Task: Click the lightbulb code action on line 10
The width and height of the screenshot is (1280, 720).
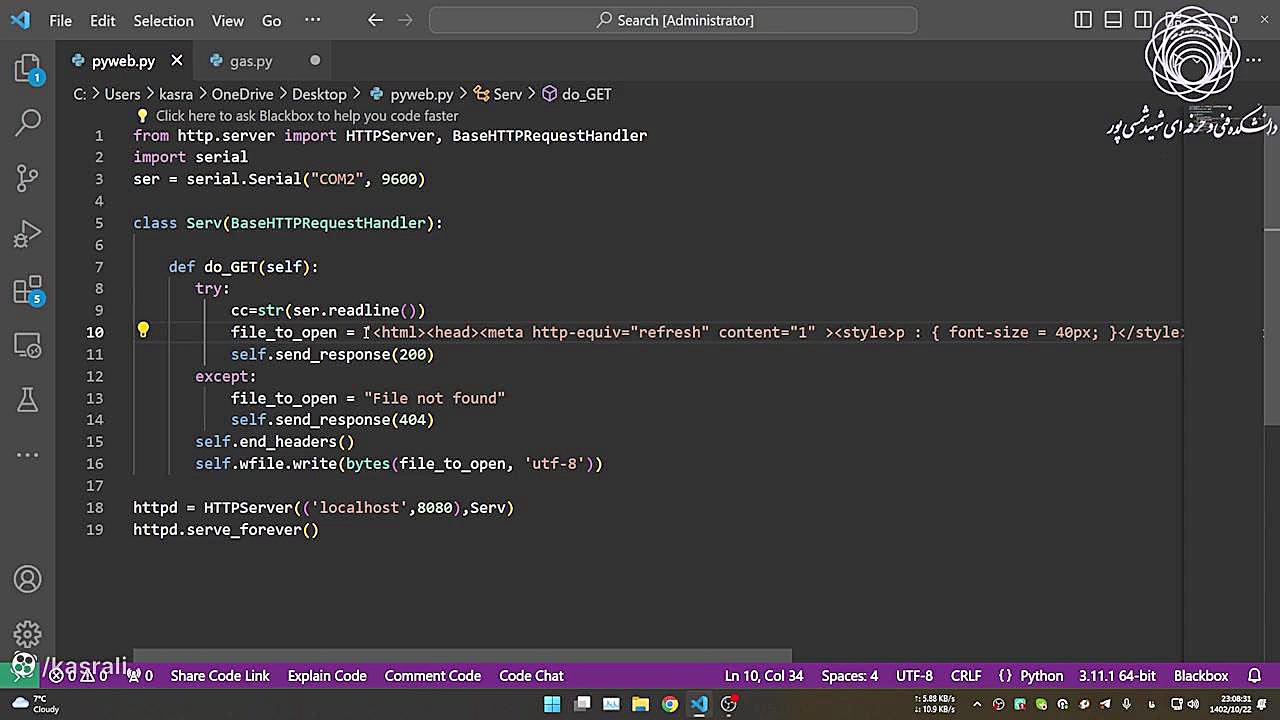Action: pos(143,331)
